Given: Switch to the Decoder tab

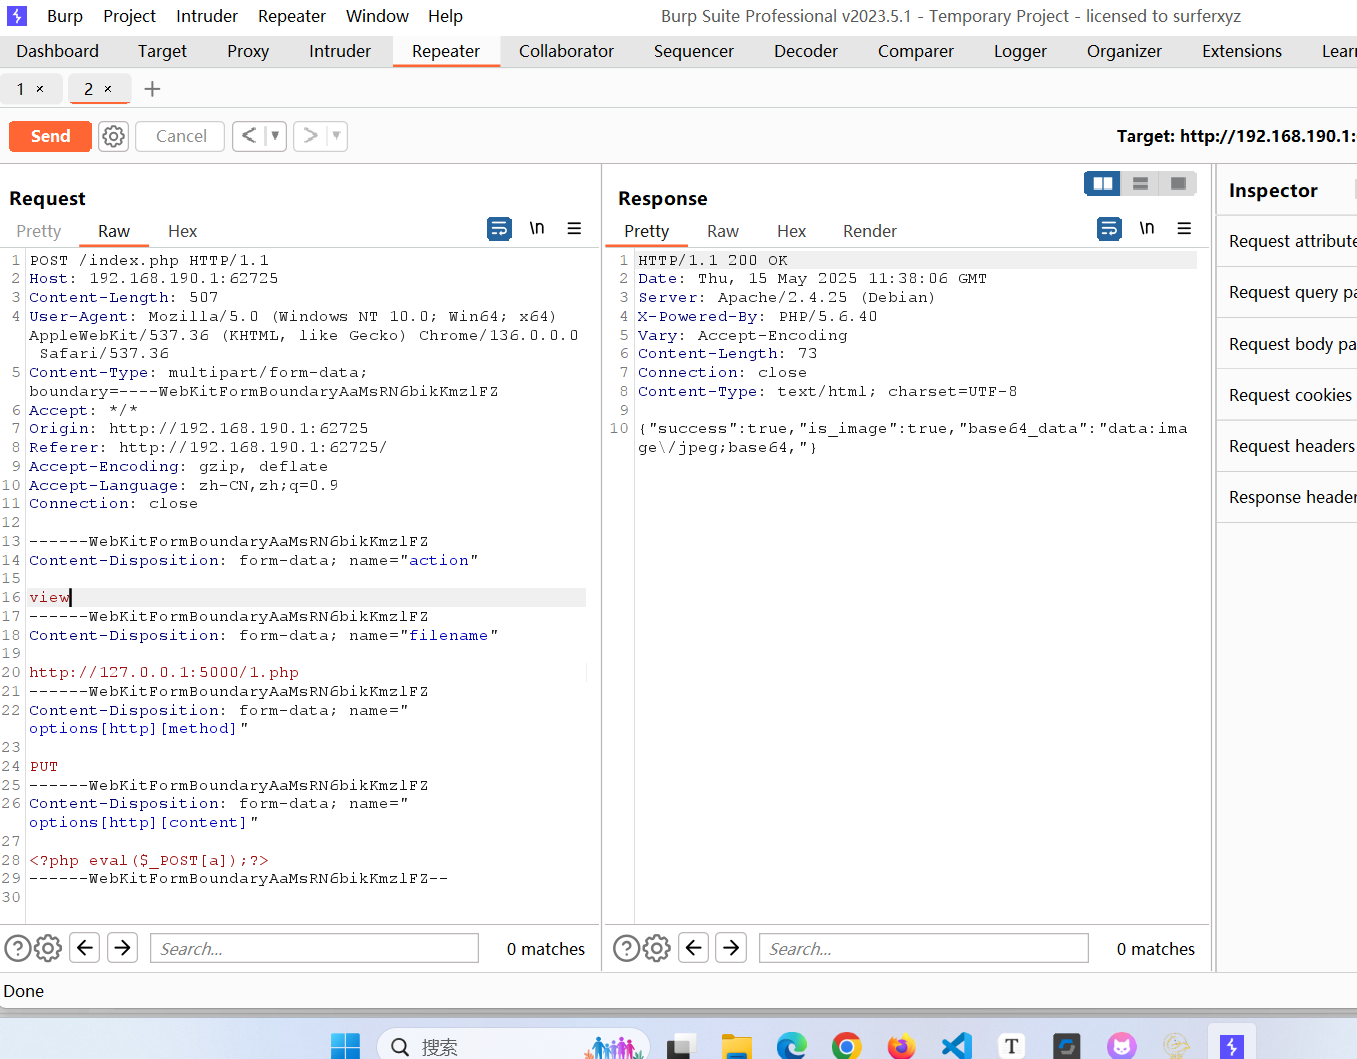Looking at the screenshot, I should (x=806, y=51).
